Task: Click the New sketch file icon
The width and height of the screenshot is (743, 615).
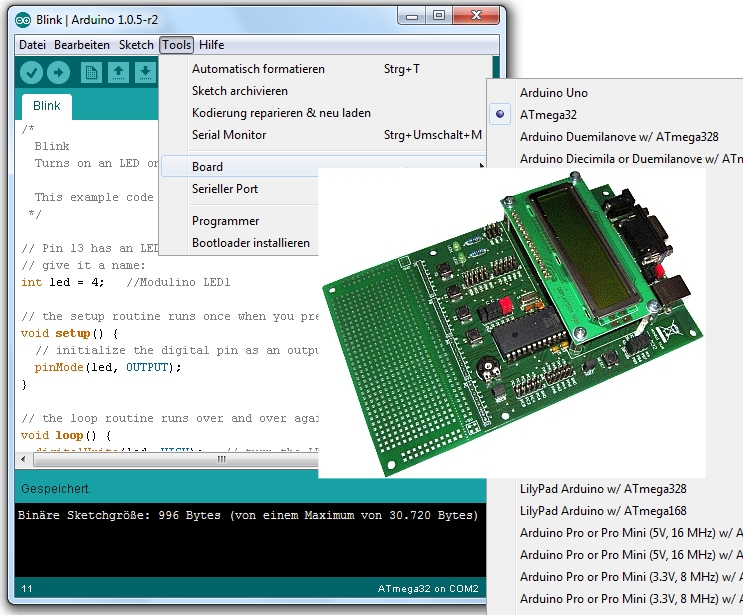Action: click(91, 72)
